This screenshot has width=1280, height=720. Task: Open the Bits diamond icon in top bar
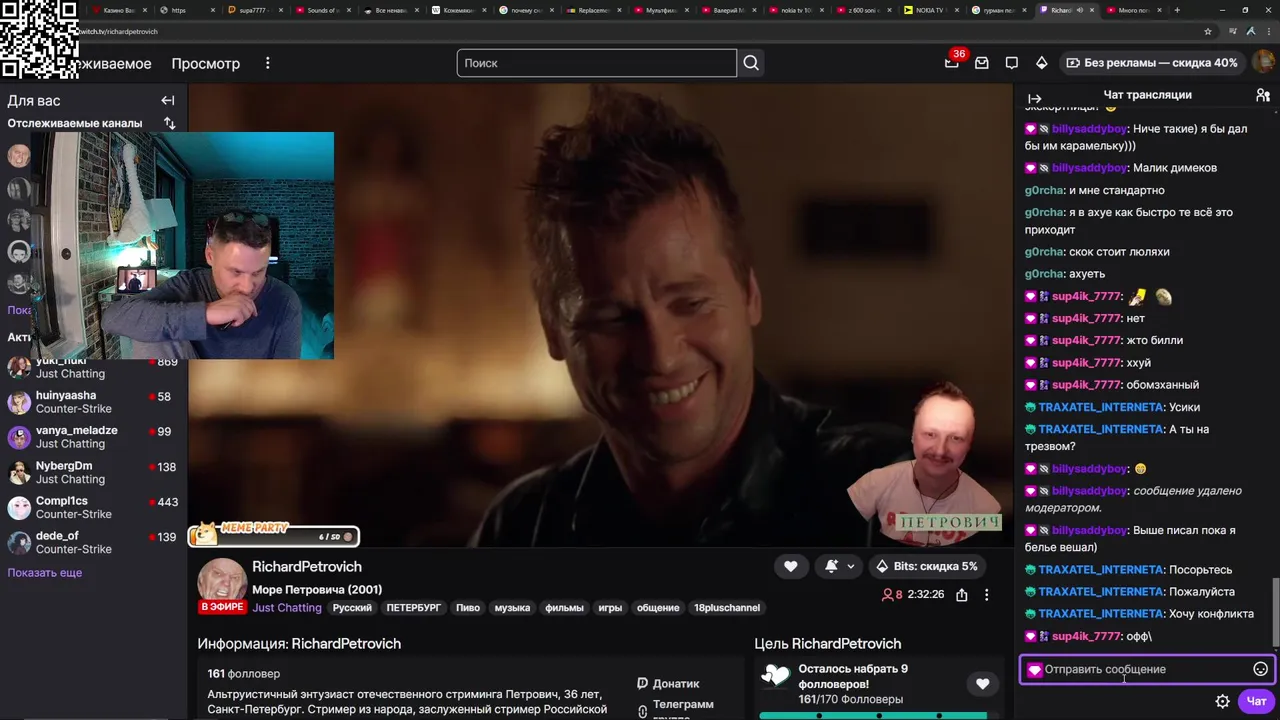(x=1041, y=63)
